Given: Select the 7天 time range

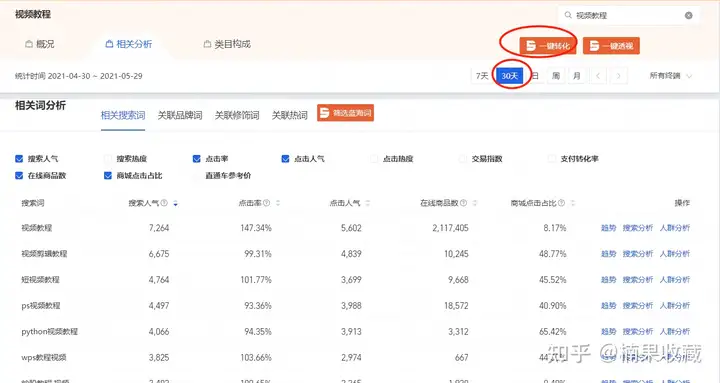Looking at the screenshot, I should (482, 76).
